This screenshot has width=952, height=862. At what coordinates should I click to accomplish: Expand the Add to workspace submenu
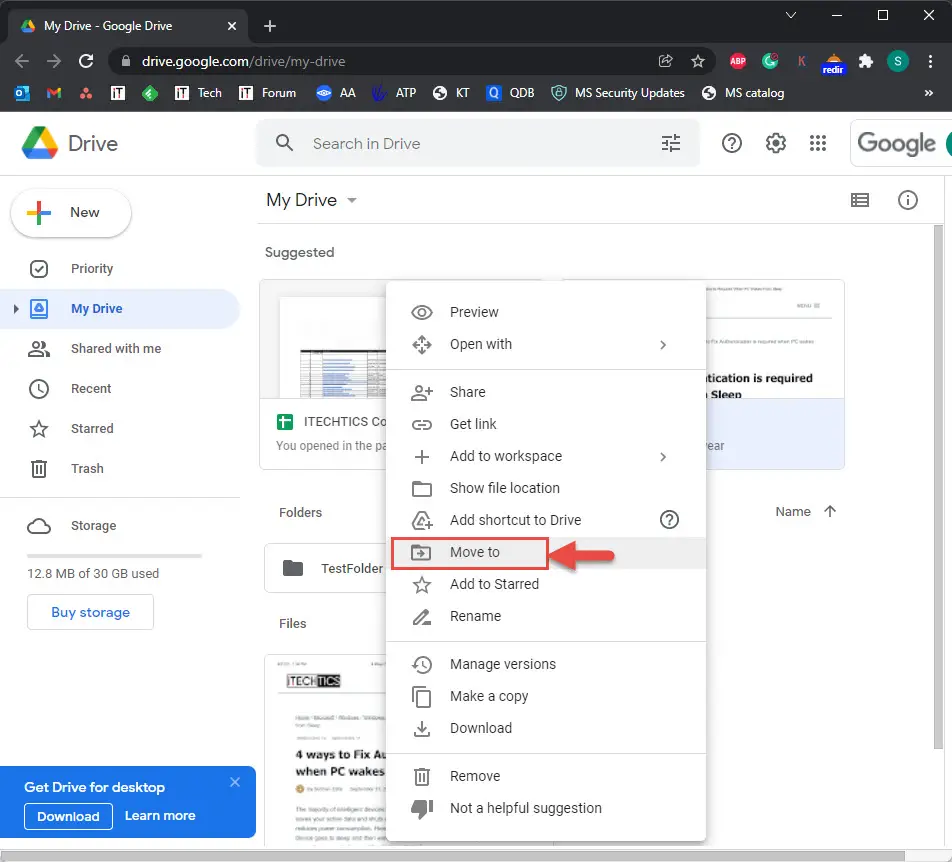tap(663, 456)
